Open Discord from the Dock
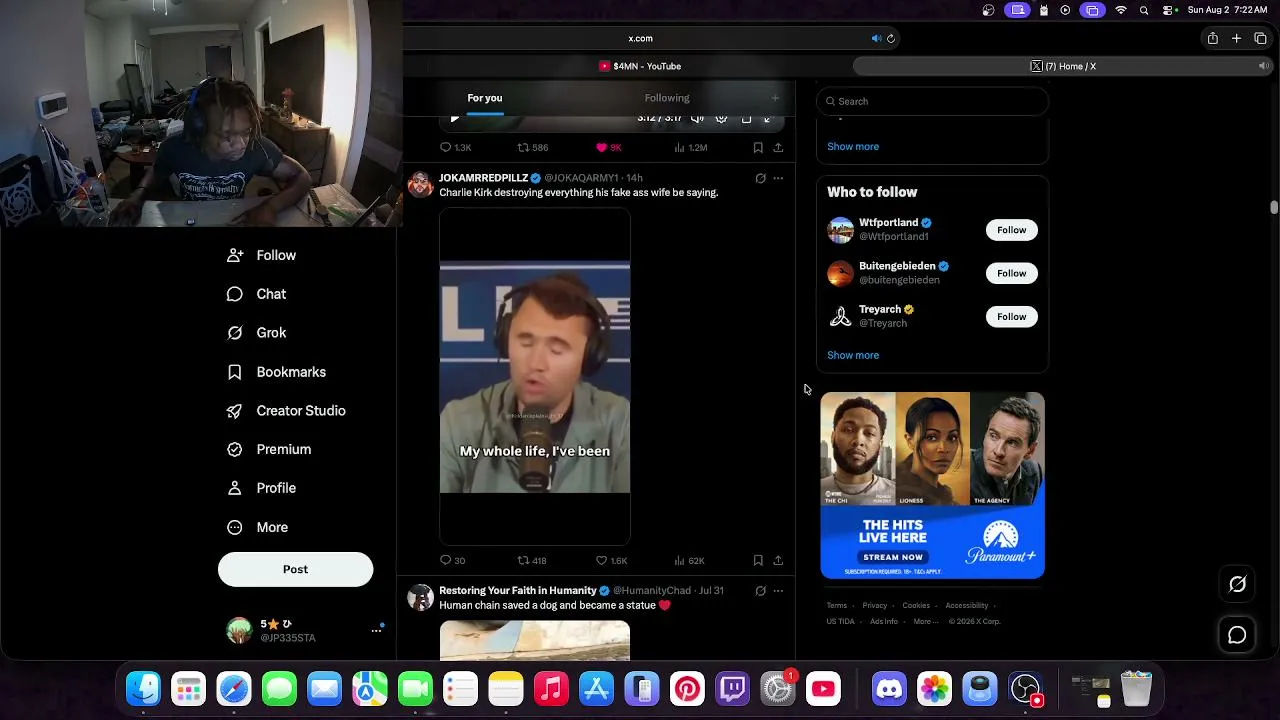This screenshot has height=720, width=1280. (x=888, y=689)
